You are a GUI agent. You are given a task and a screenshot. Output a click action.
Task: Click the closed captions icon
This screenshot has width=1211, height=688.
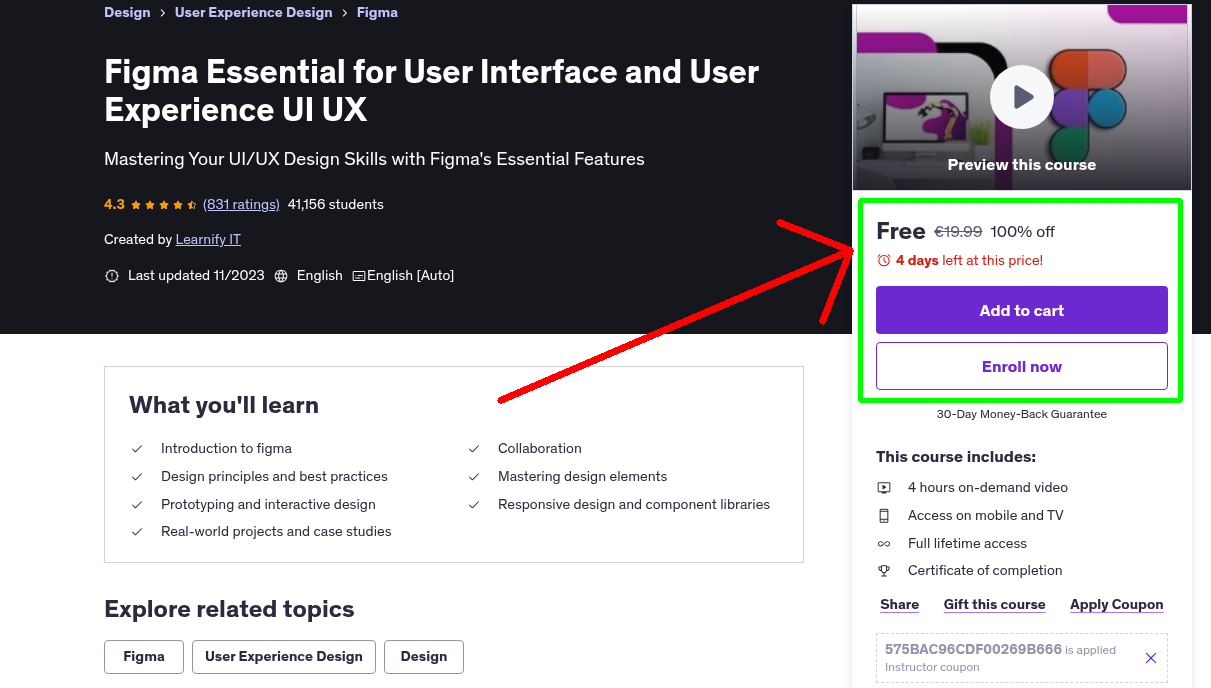tap(359, 275)
